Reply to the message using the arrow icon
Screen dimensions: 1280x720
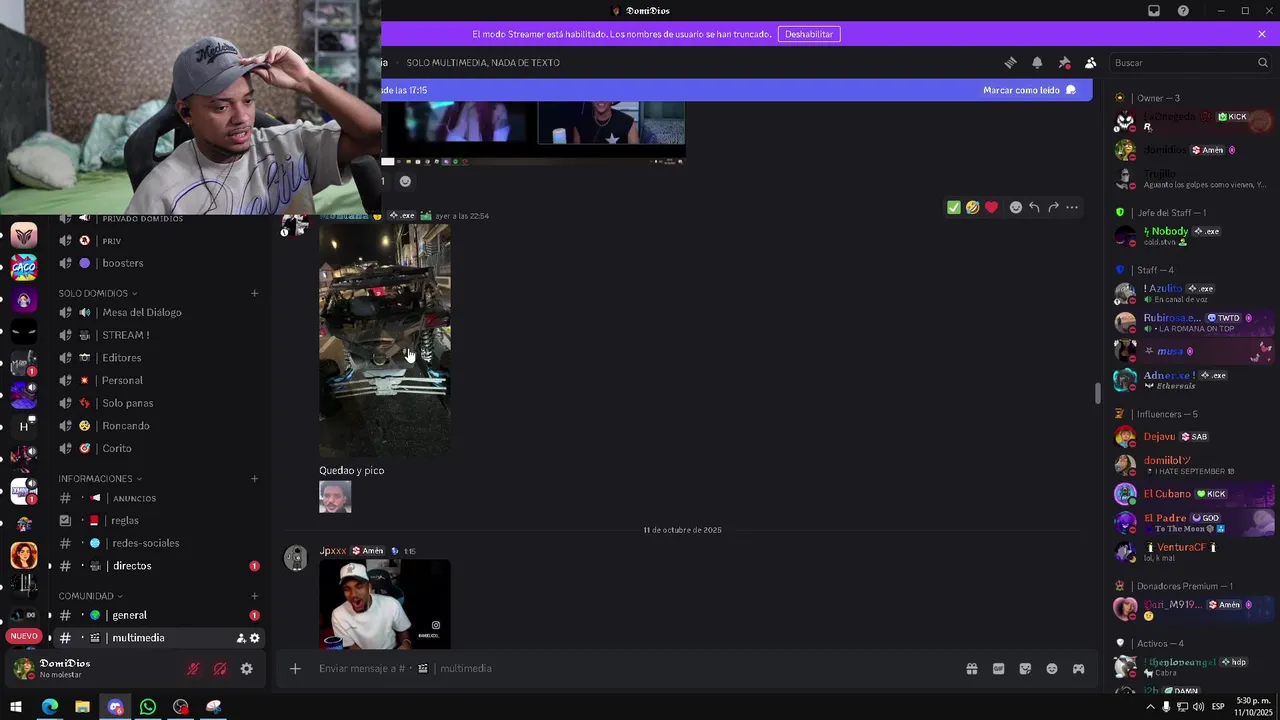(1034, 207)
